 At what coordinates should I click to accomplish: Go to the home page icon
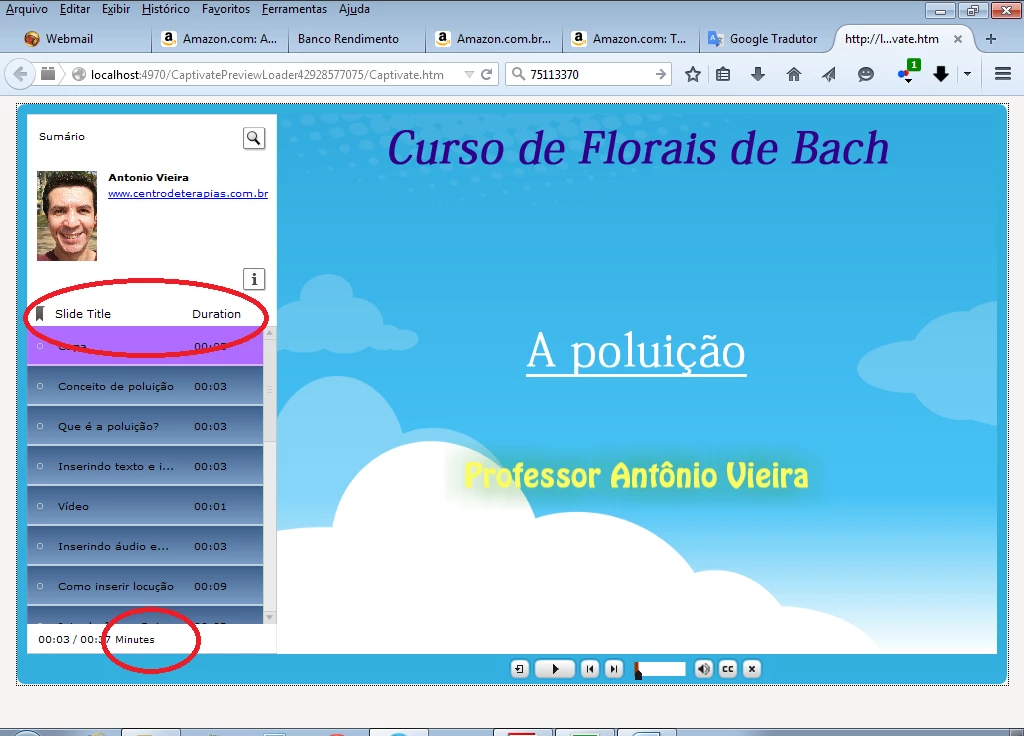coord(793,74)
